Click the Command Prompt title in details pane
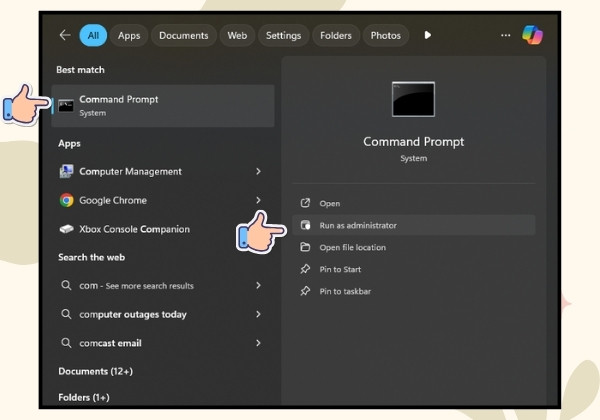This screenshot has height=420, width=600. 414,142
